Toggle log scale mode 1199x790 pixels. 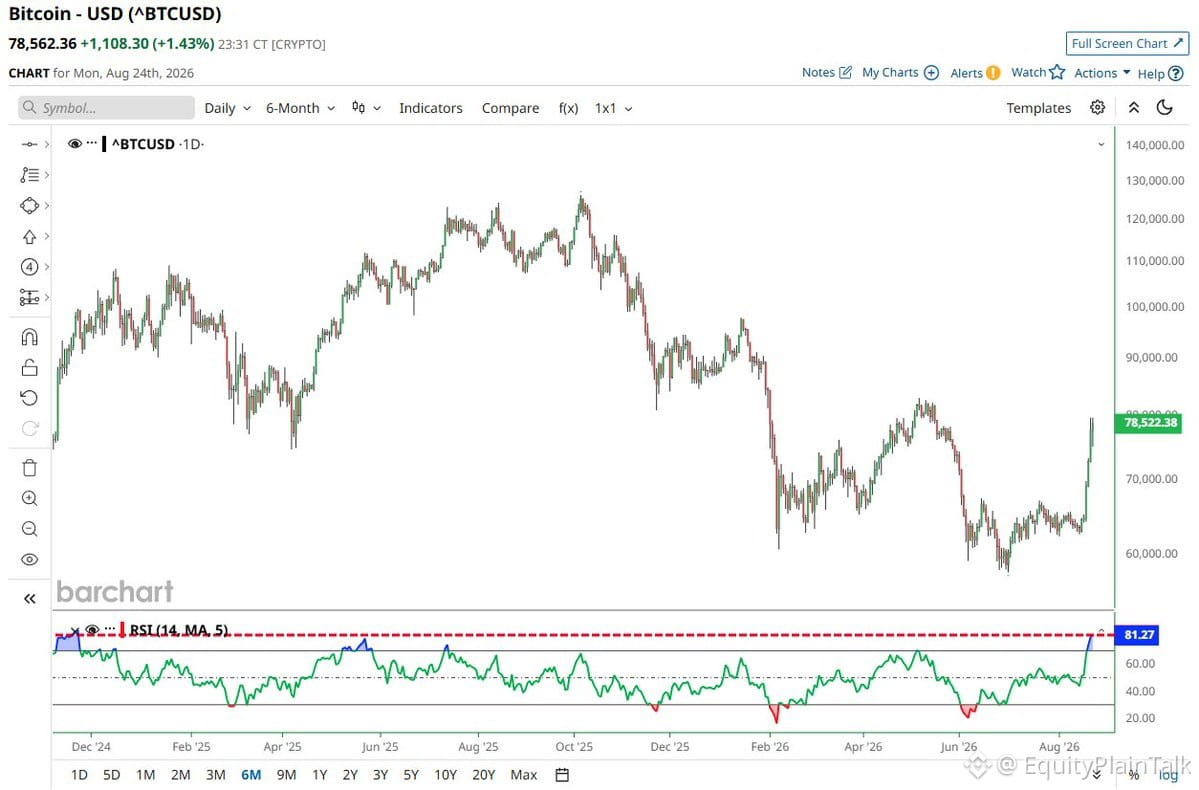(x=1168, y=775)
